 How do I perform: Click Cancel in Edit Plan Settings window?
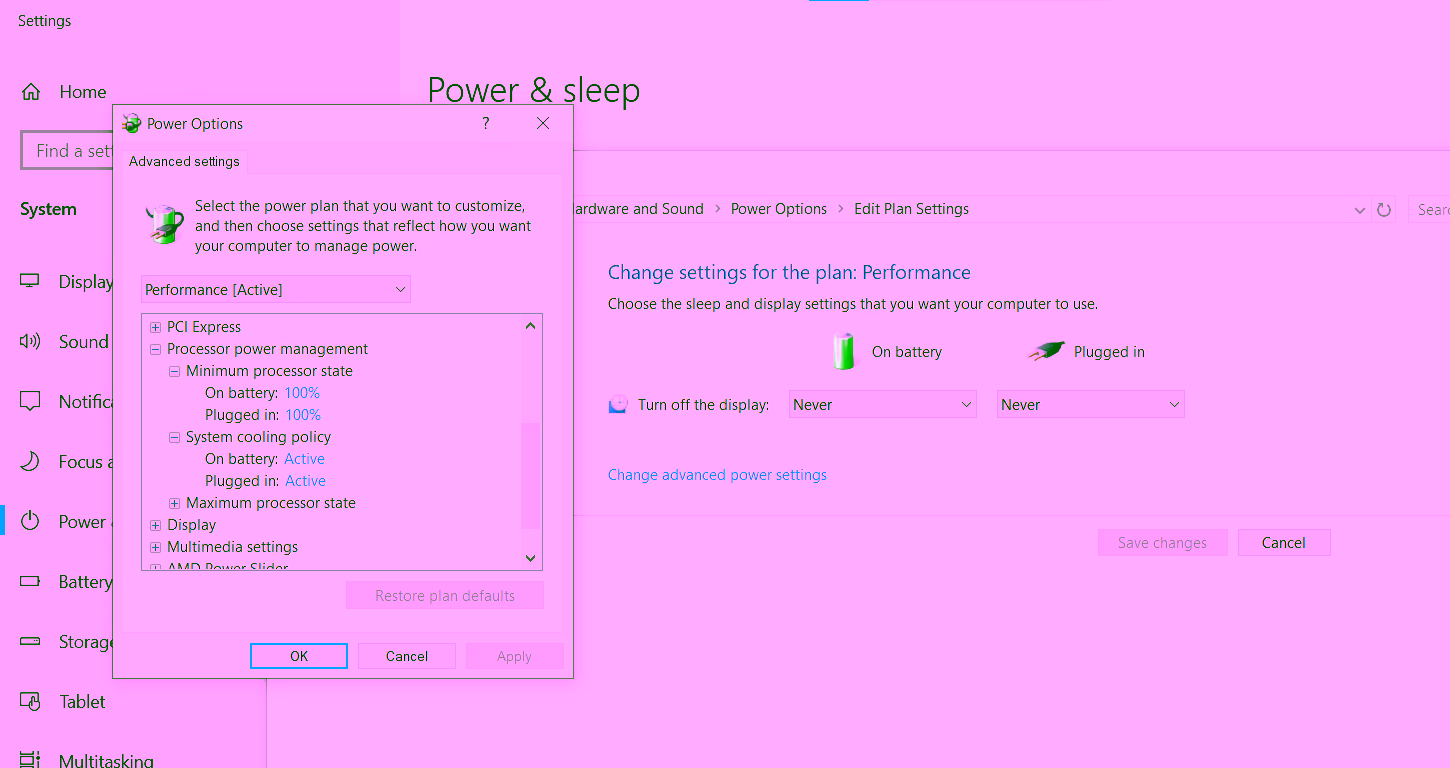click(1284, 542)
